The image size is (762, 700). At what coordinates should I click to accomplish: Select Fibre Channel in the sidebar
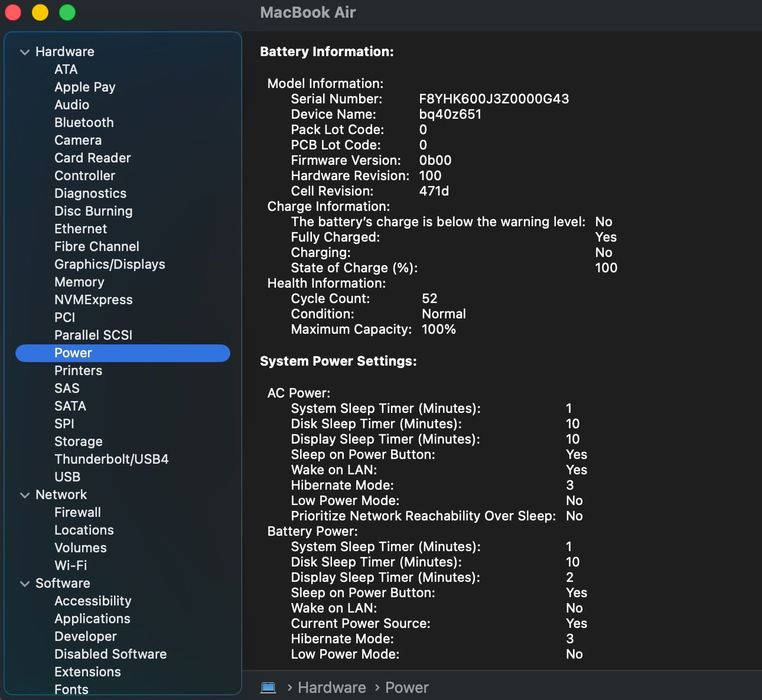[x=97, y=246]
